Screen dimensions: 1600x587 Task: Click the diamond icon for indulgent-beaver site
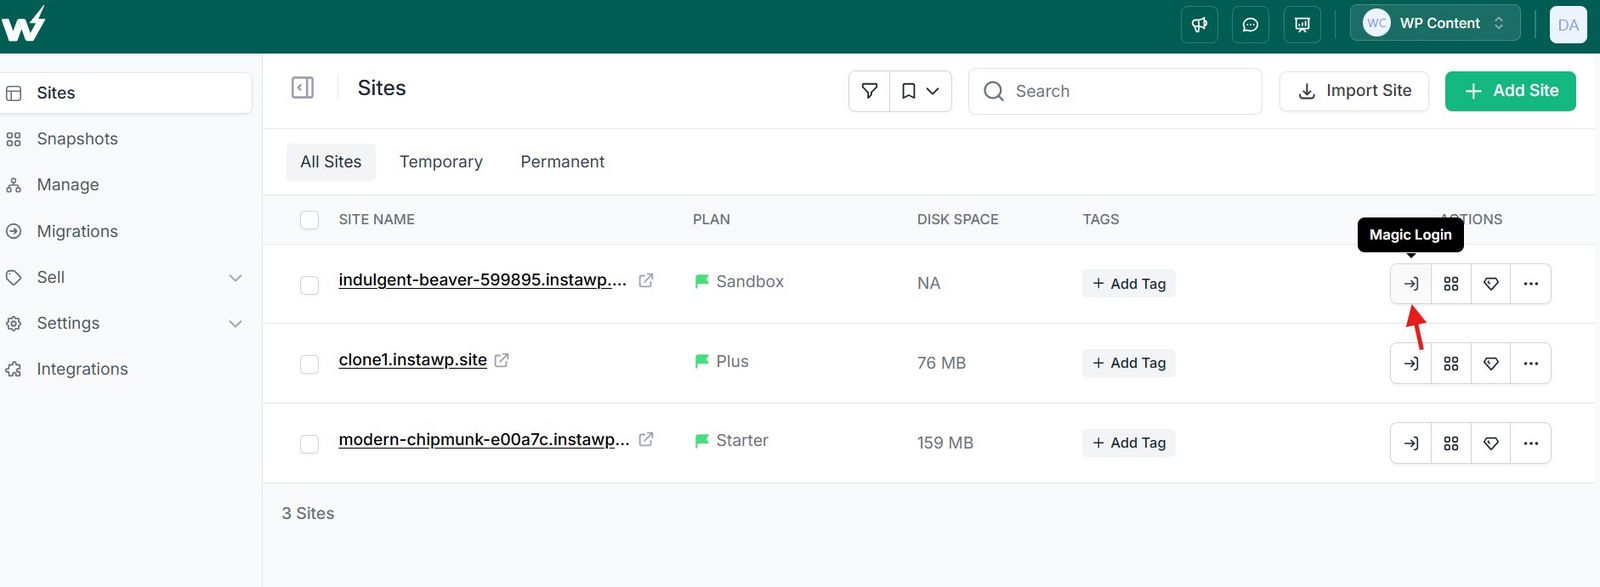[x=1491, y=284]
